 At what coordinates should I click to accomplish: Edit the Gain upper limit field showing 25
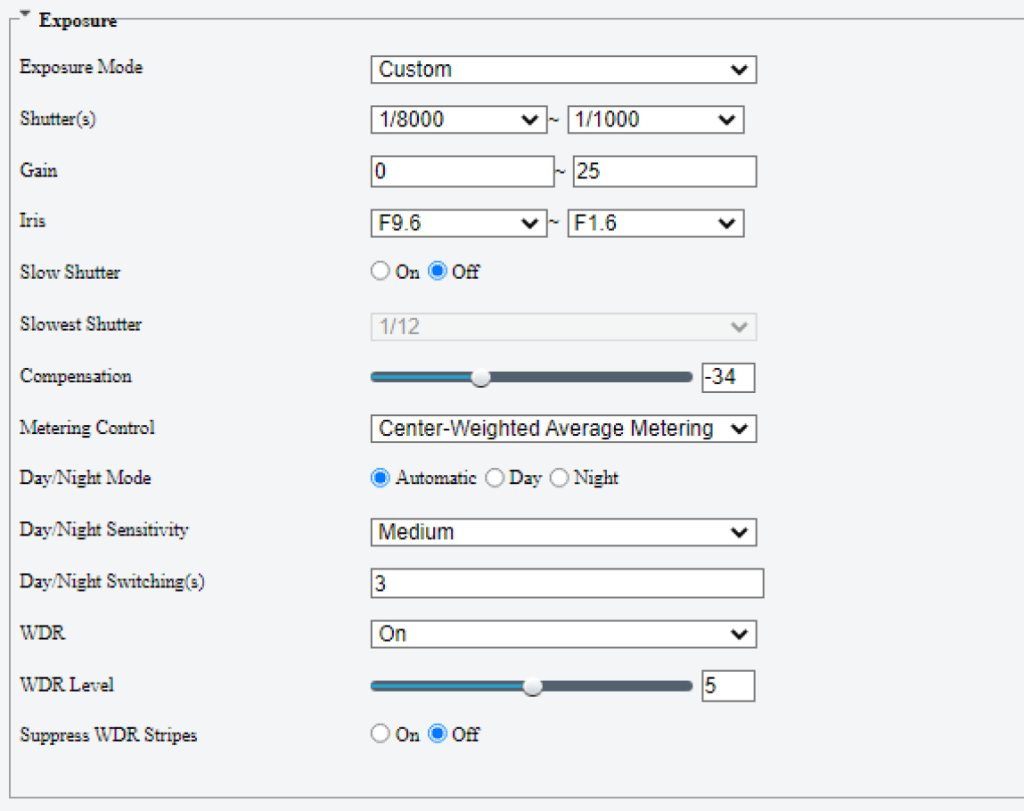[663, 171]
